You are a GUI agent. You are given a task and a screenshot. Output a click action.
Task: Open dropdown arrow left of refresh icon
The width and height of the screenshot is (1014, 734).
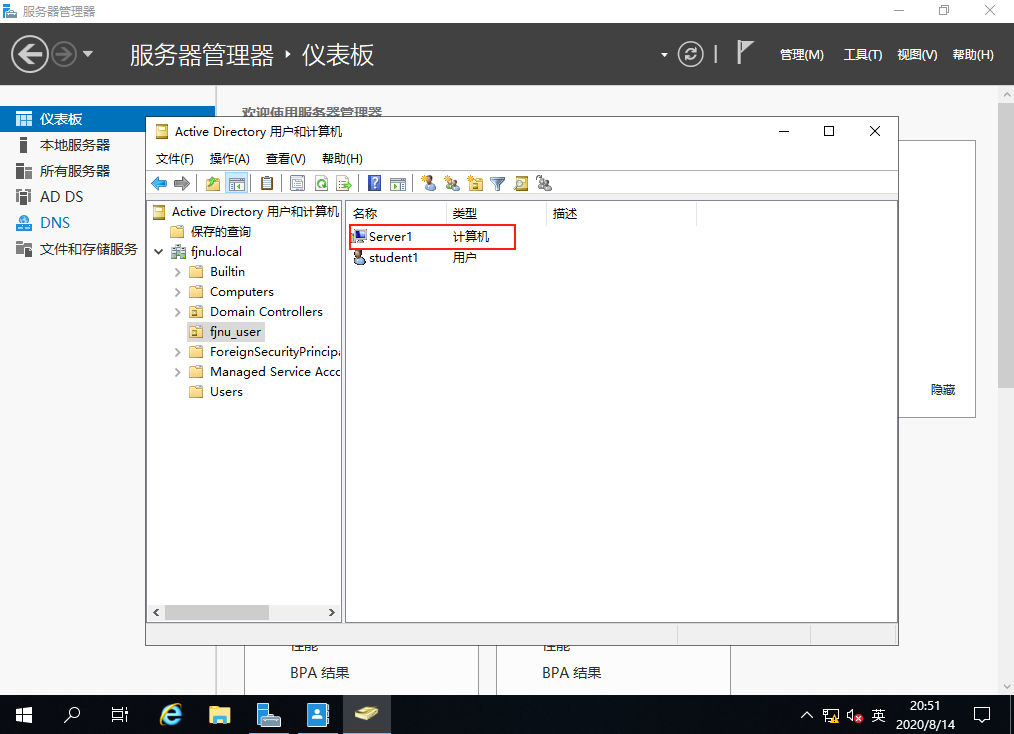click(x=664, y=55)
